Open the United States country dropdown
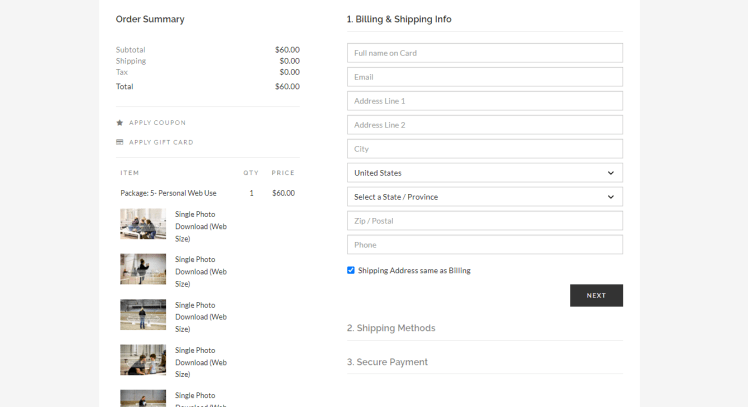The image size is (748, 407). coord(484,173)
